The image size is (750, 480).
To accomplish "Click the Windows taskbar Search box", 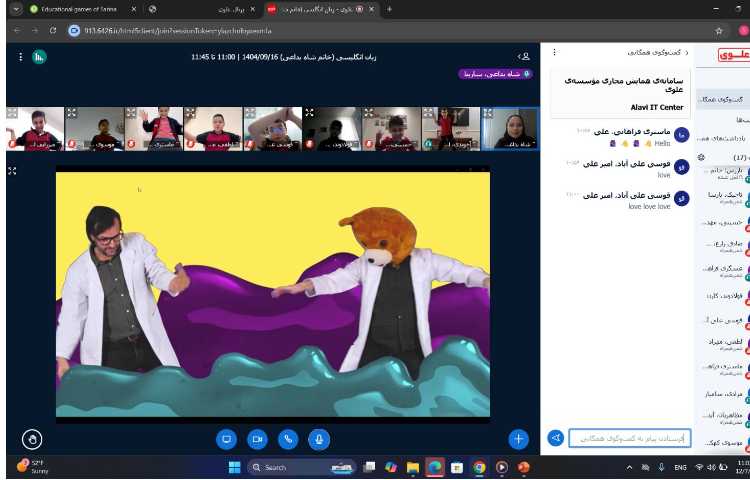I will pyautogui.click(x=302, y=467).
